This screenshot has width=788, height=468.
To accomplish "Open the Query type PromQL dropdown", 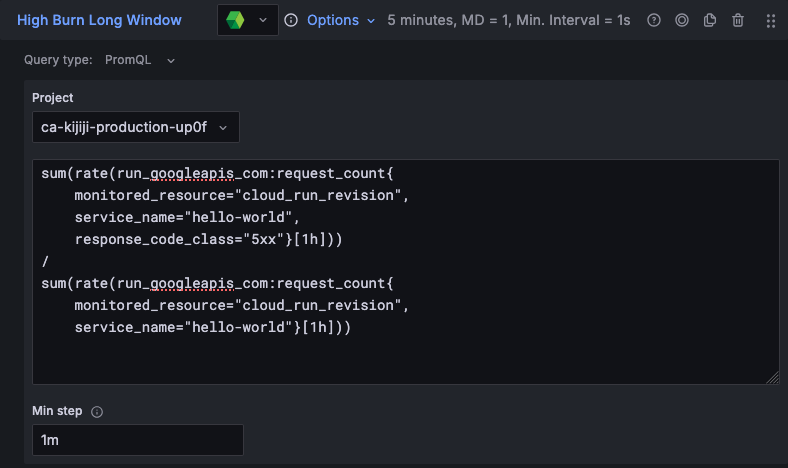I will (140, 60).
